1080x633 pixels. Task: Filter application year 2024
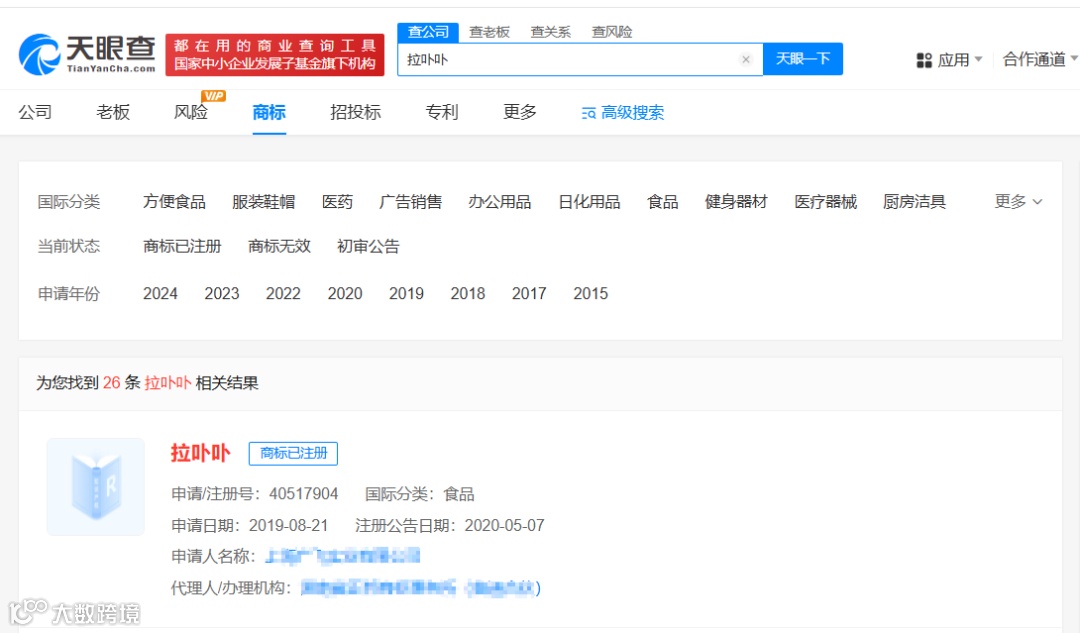tap(160, 293)
